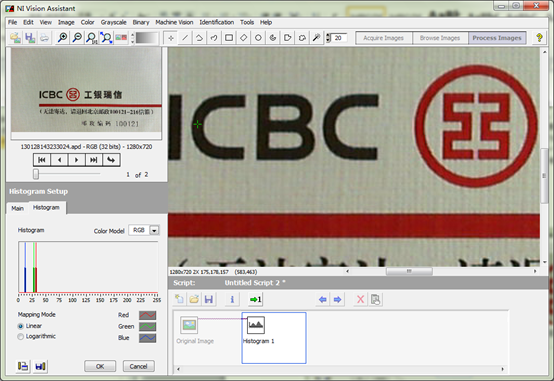Click the Run Once green arrow button
554x381 pixels.
tap(255, 299)
